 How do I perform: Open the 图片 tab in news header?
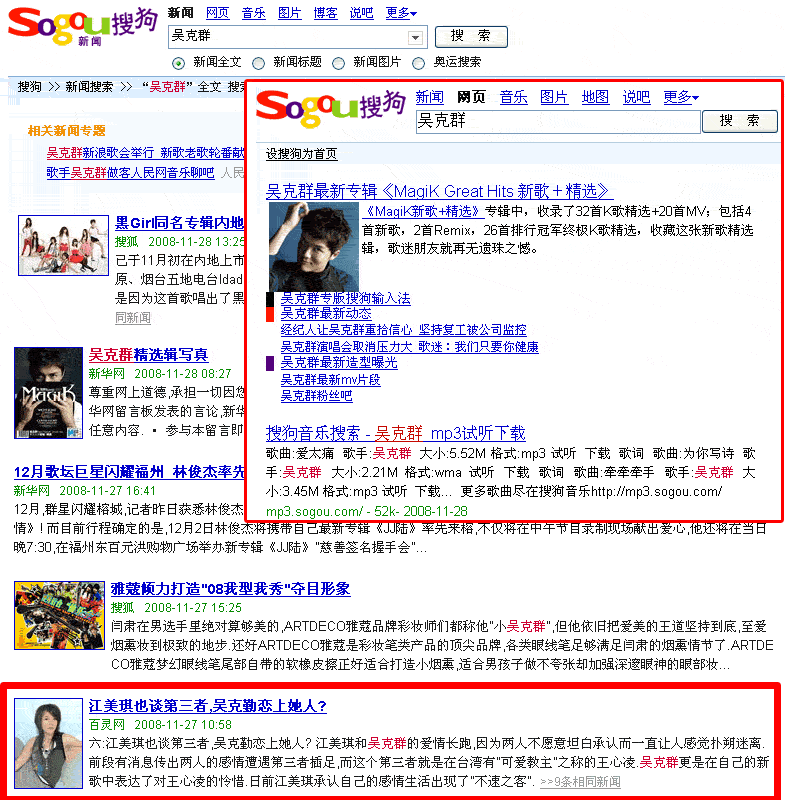(x=289, y=13)
